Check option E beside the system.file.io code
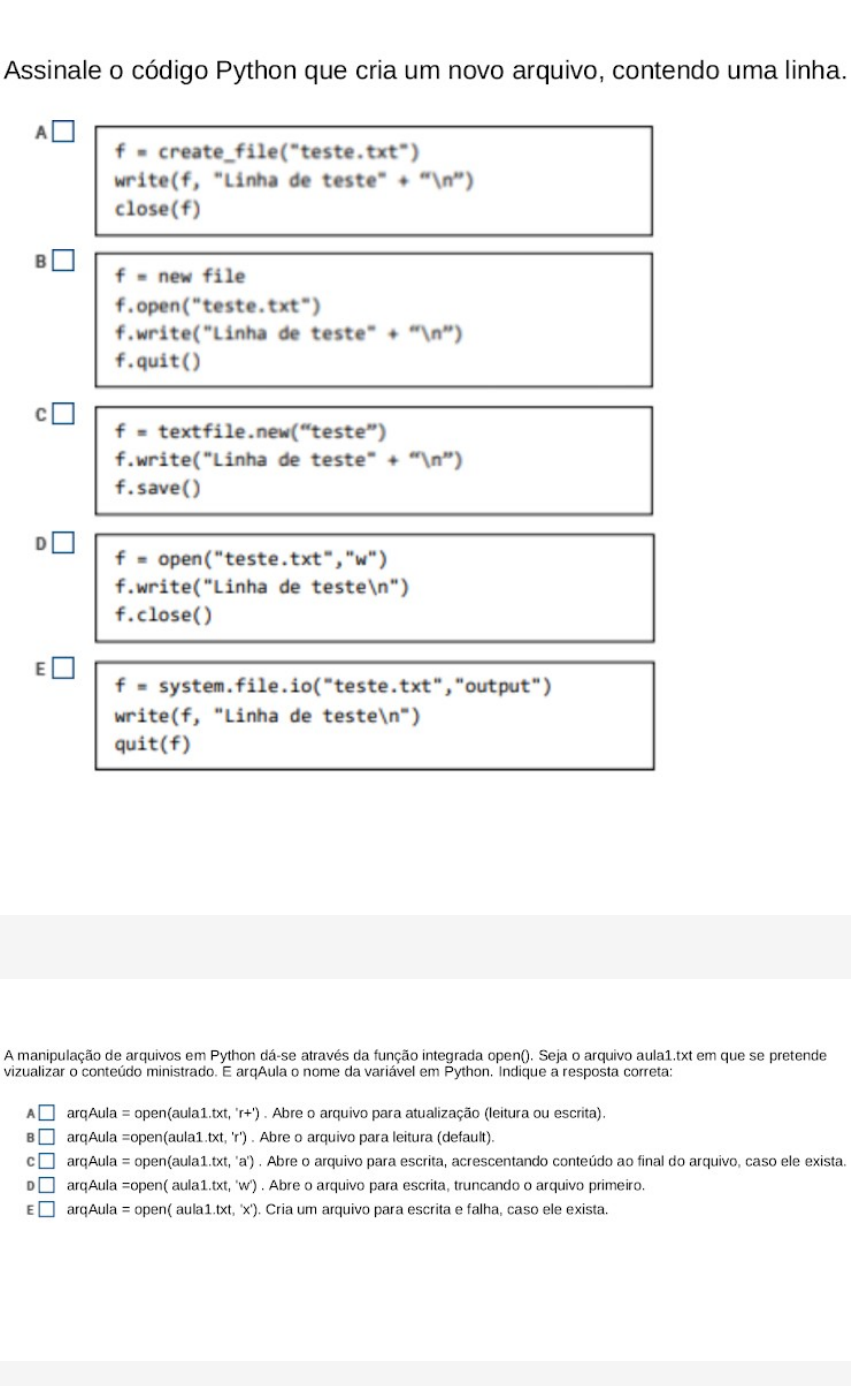 64,667
